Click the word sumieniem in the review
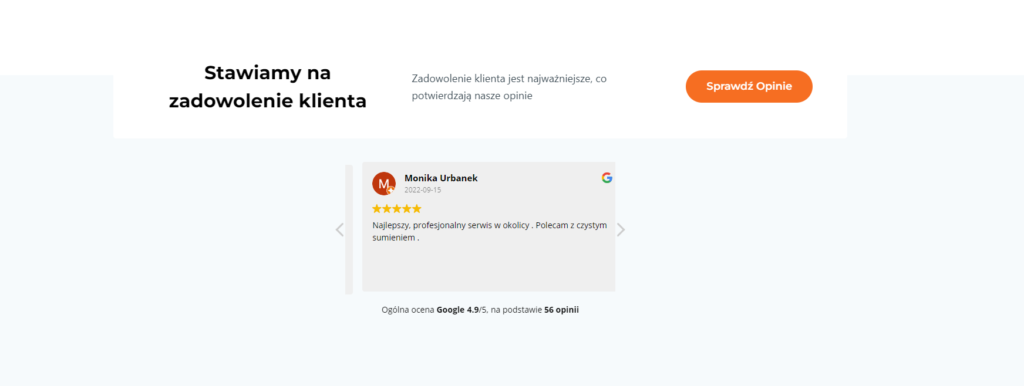Screen dimensions: 1024x386 click(x=394, y=238)
